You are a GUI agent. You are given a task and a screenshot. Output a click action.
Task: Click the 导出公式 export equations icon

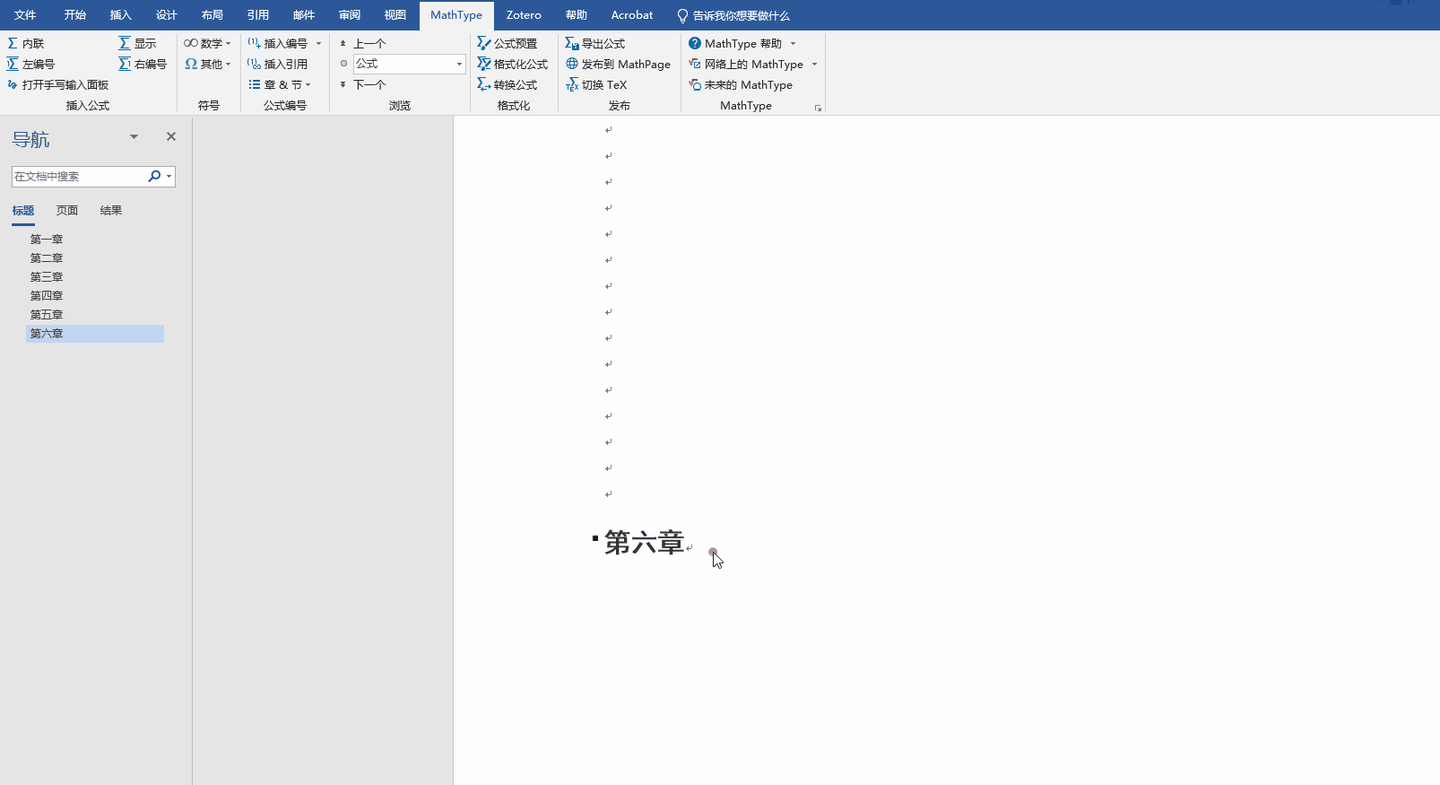(x=572, y=43)
